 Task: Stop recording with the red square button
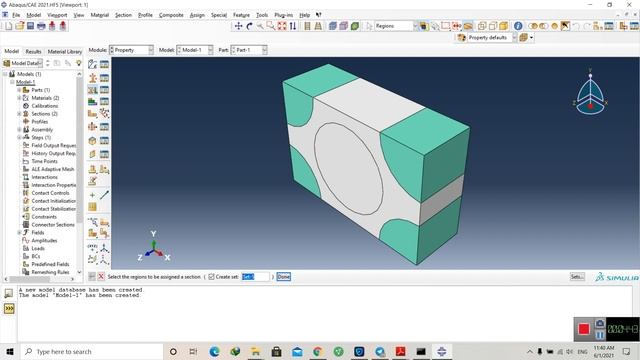click(x=584, y=329)
